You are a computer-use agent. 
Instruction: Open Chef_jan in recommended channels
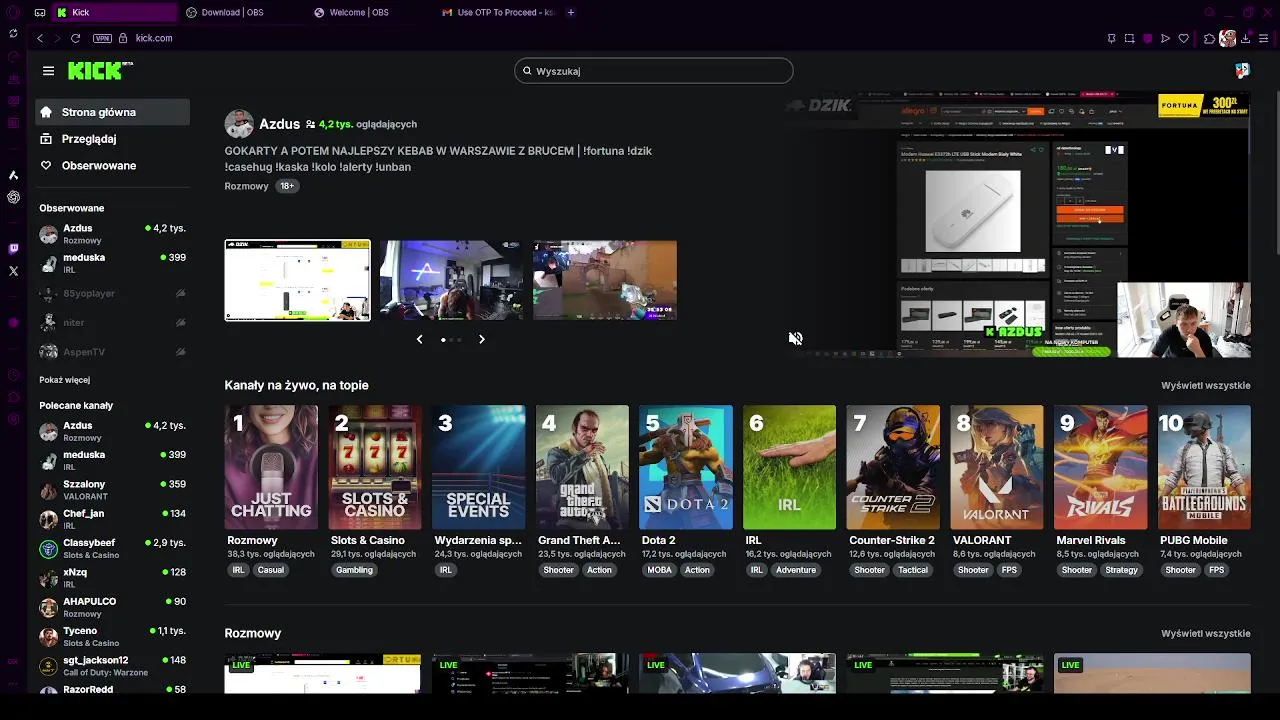click(x=112, y=519)
